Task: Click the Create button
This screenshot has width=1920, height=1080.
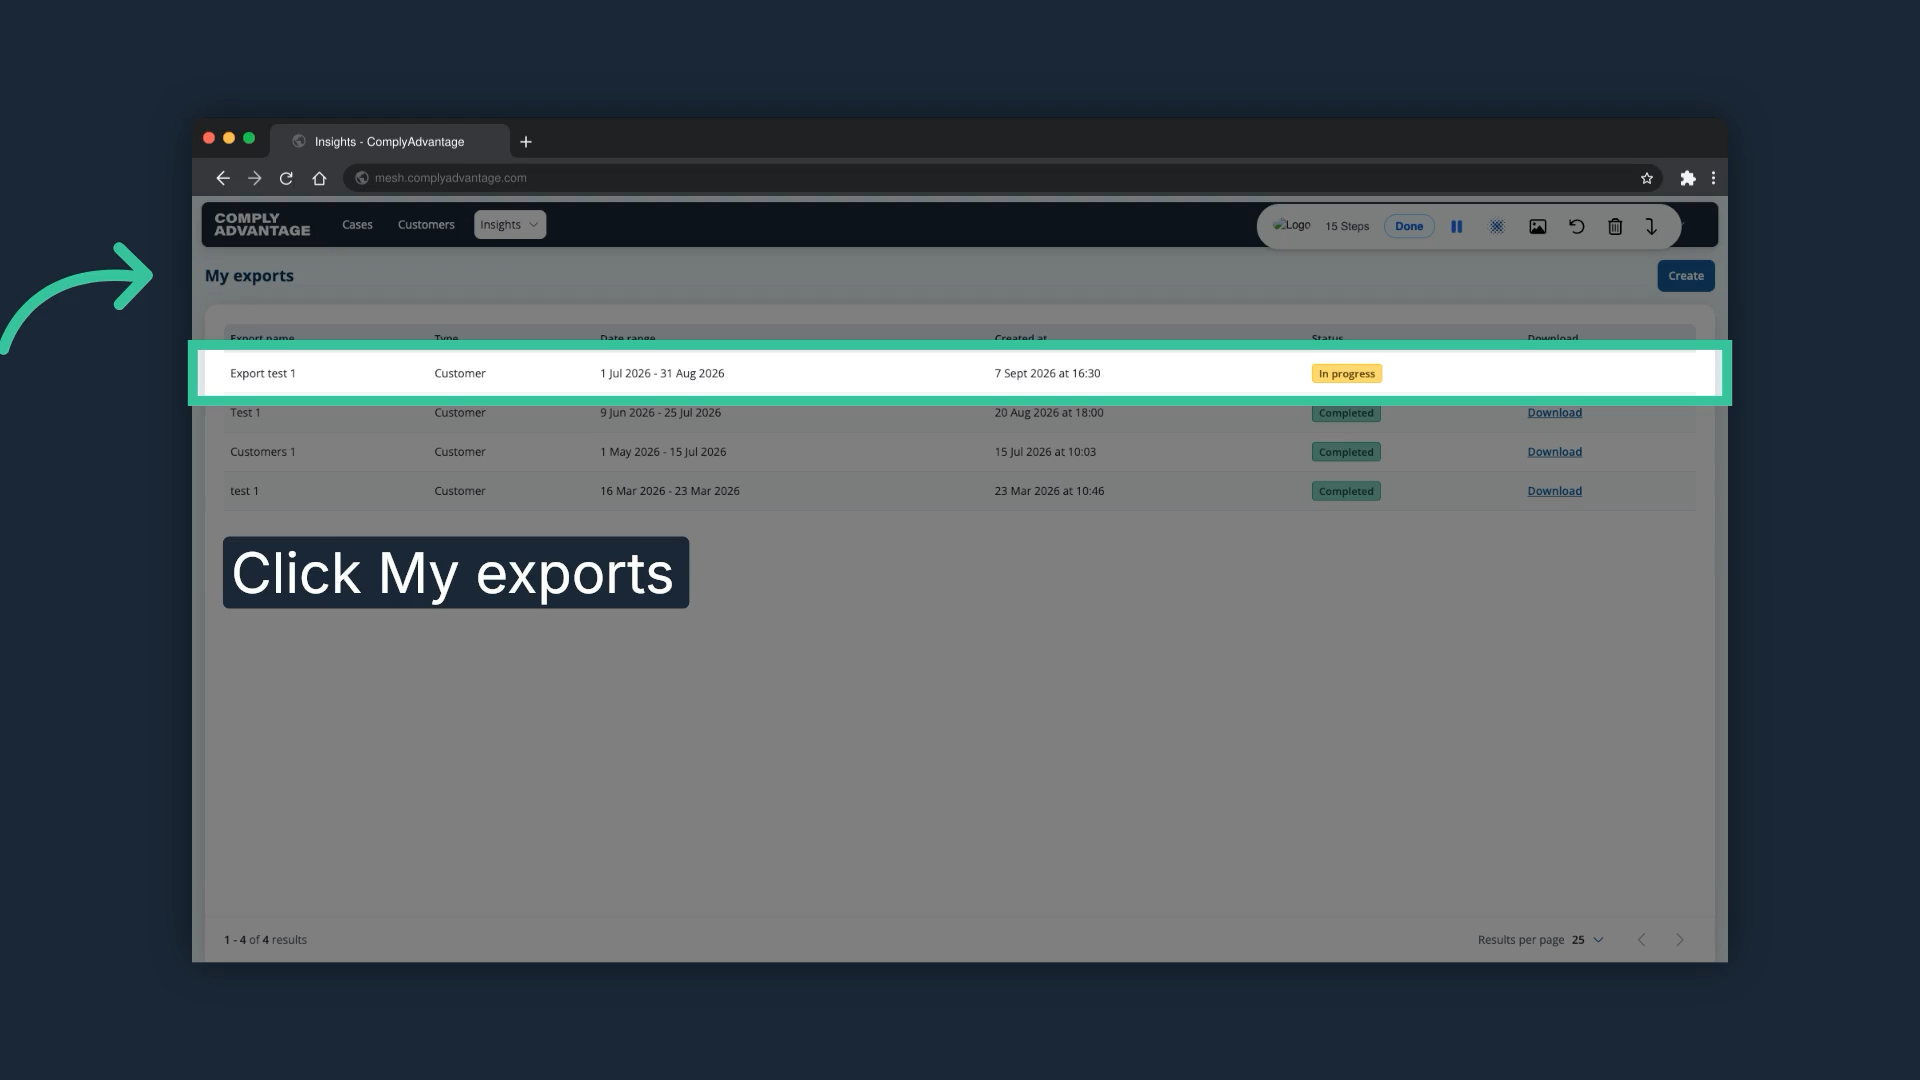Action: tap(1686, 276)
